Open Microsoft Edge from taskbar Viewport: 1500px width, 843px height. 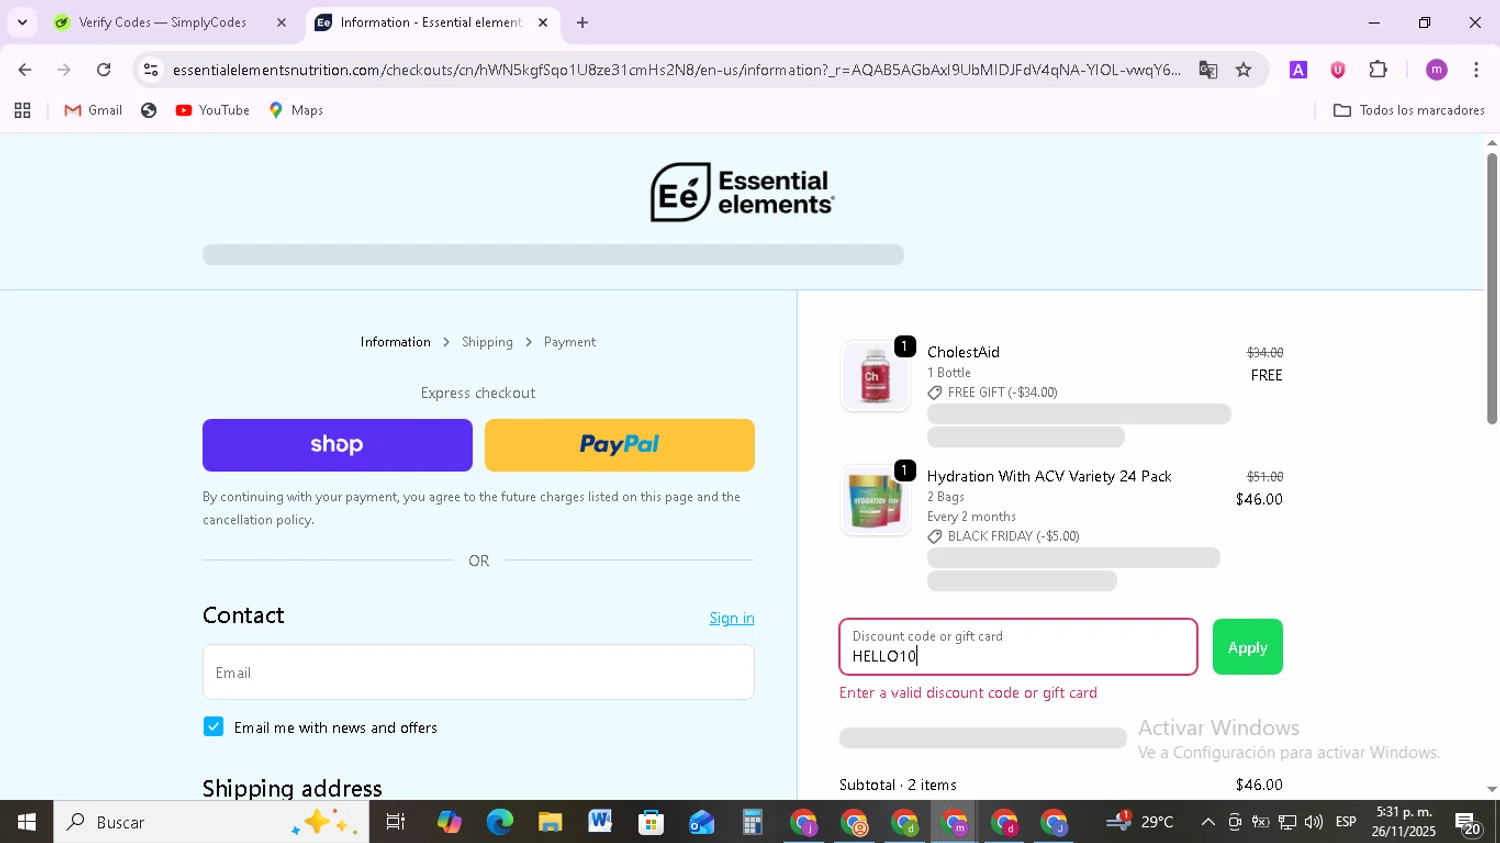click(499, 822)
